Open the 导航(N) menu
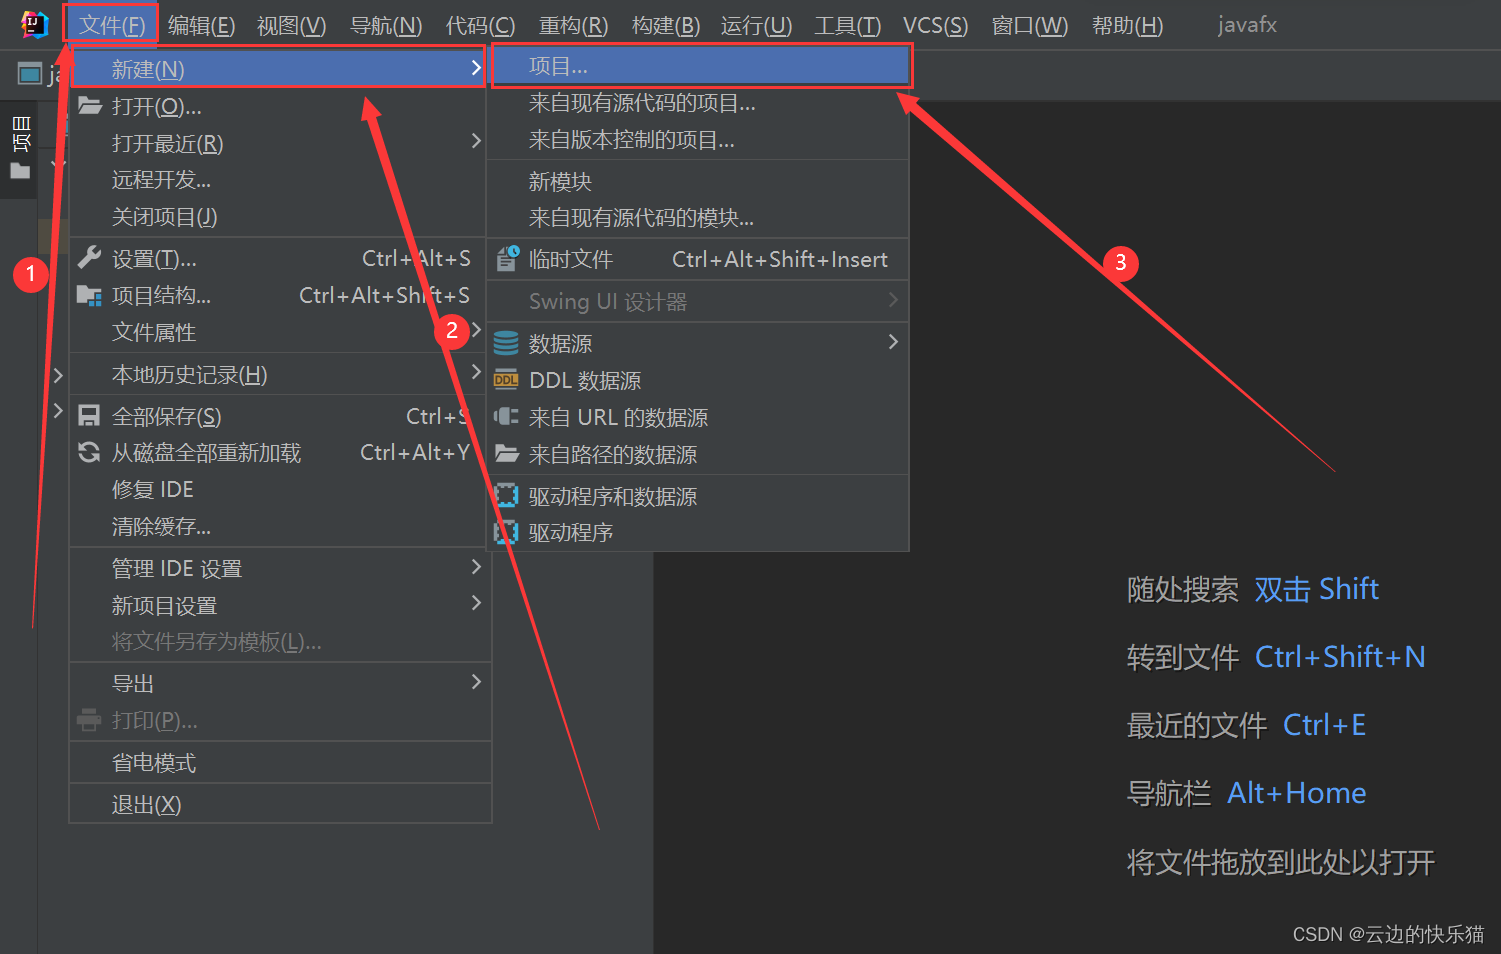This screenshot has width=1501, height=954. [x=386, y=25]
